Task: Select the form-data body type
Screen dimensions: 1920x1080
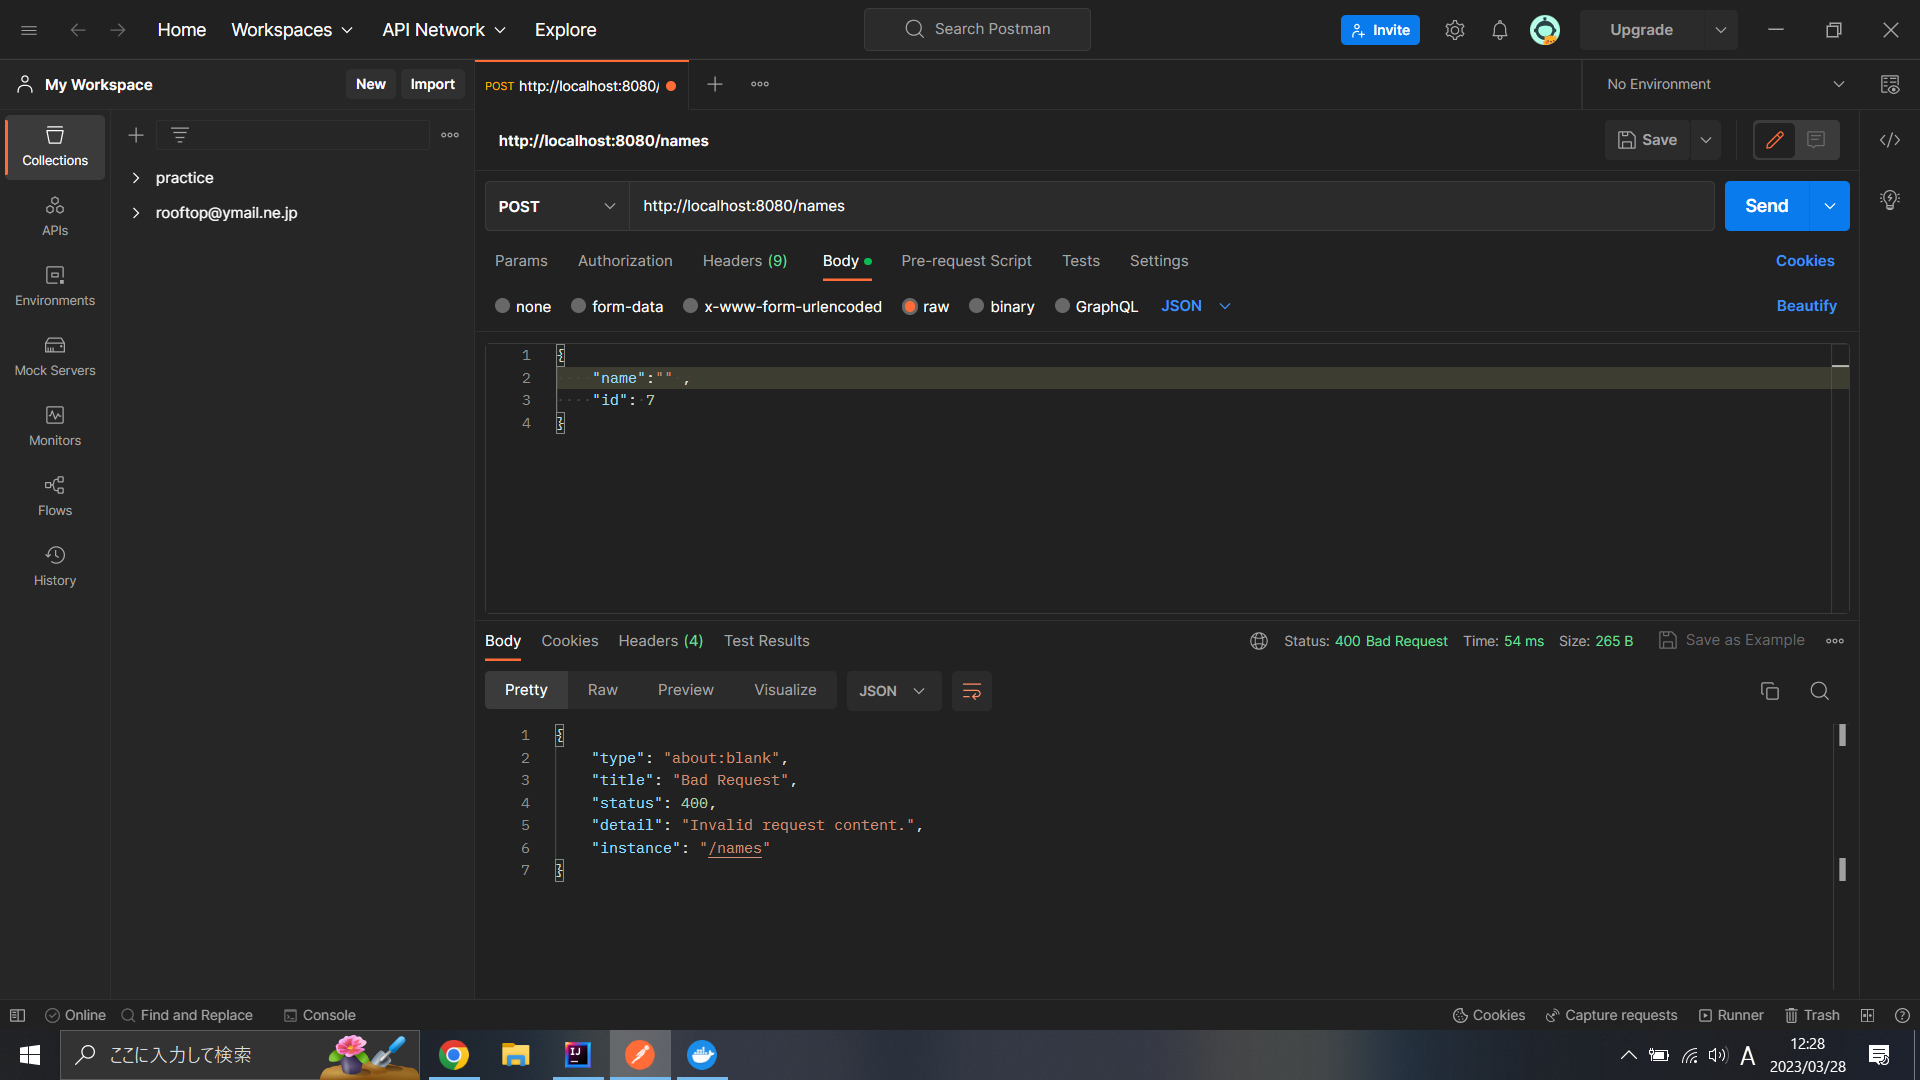Action: tap(617, 306)
